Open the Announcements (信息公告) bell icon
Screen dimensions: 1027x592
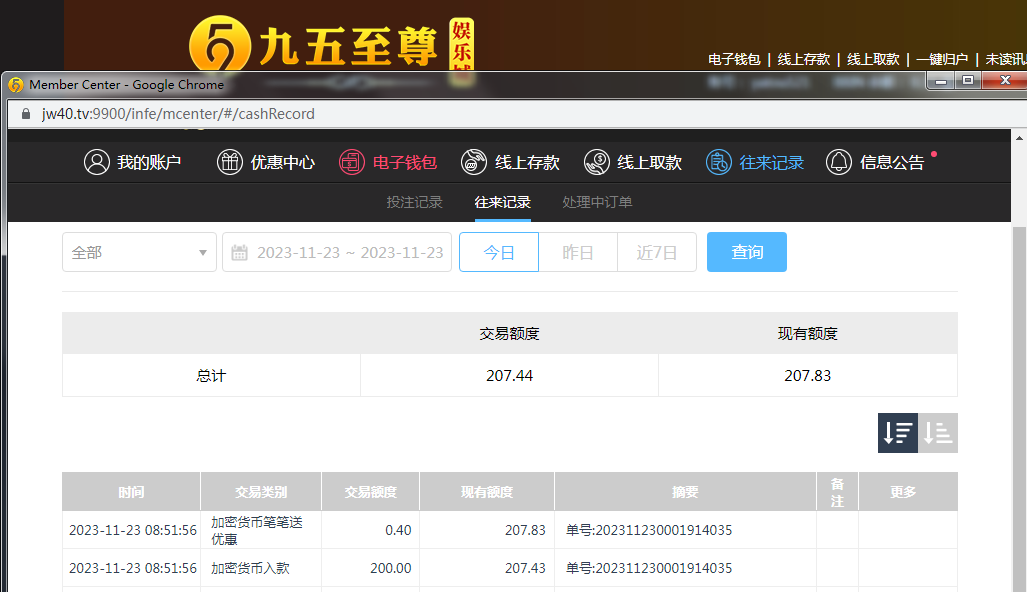(x=839, y=162)
